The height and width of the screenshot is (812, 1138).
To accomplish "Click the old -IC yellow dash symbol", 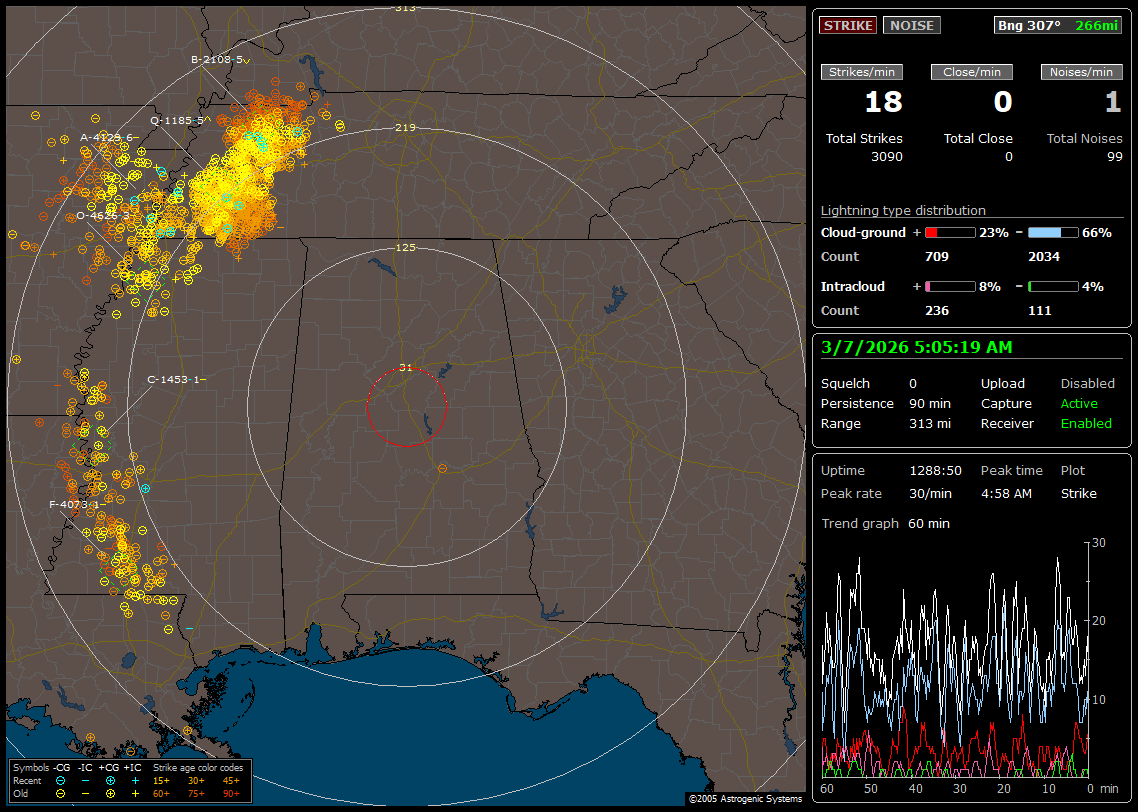I will click(x=86, y=793).
